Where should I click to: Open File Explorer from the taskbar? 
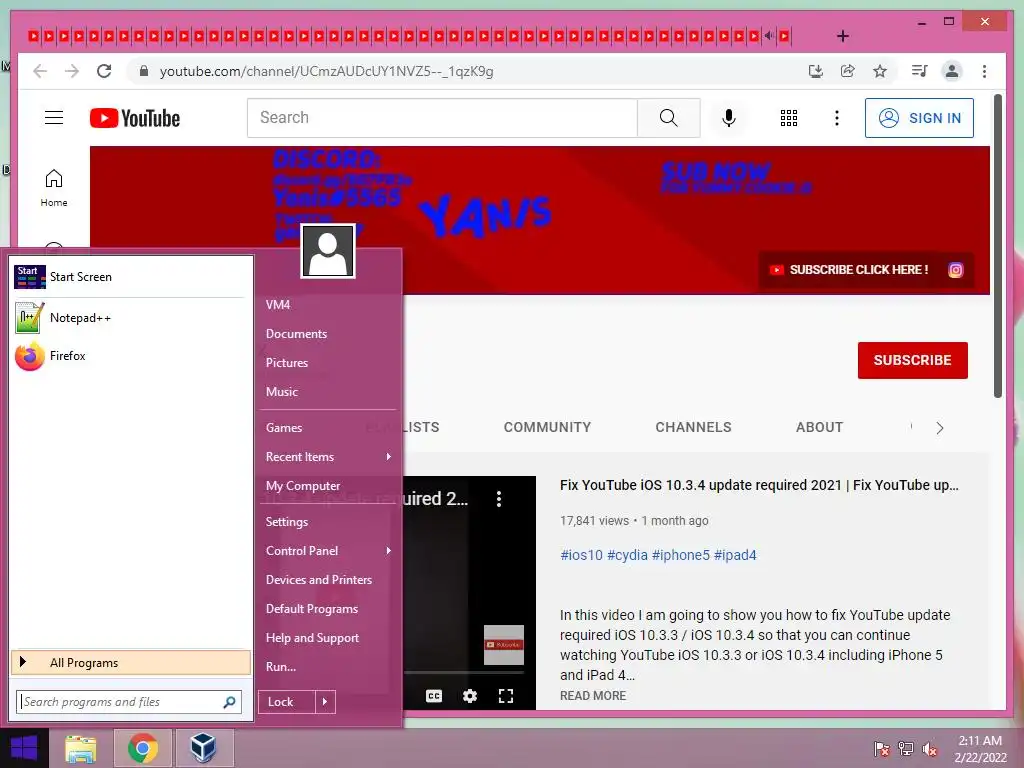pos(81,748)
